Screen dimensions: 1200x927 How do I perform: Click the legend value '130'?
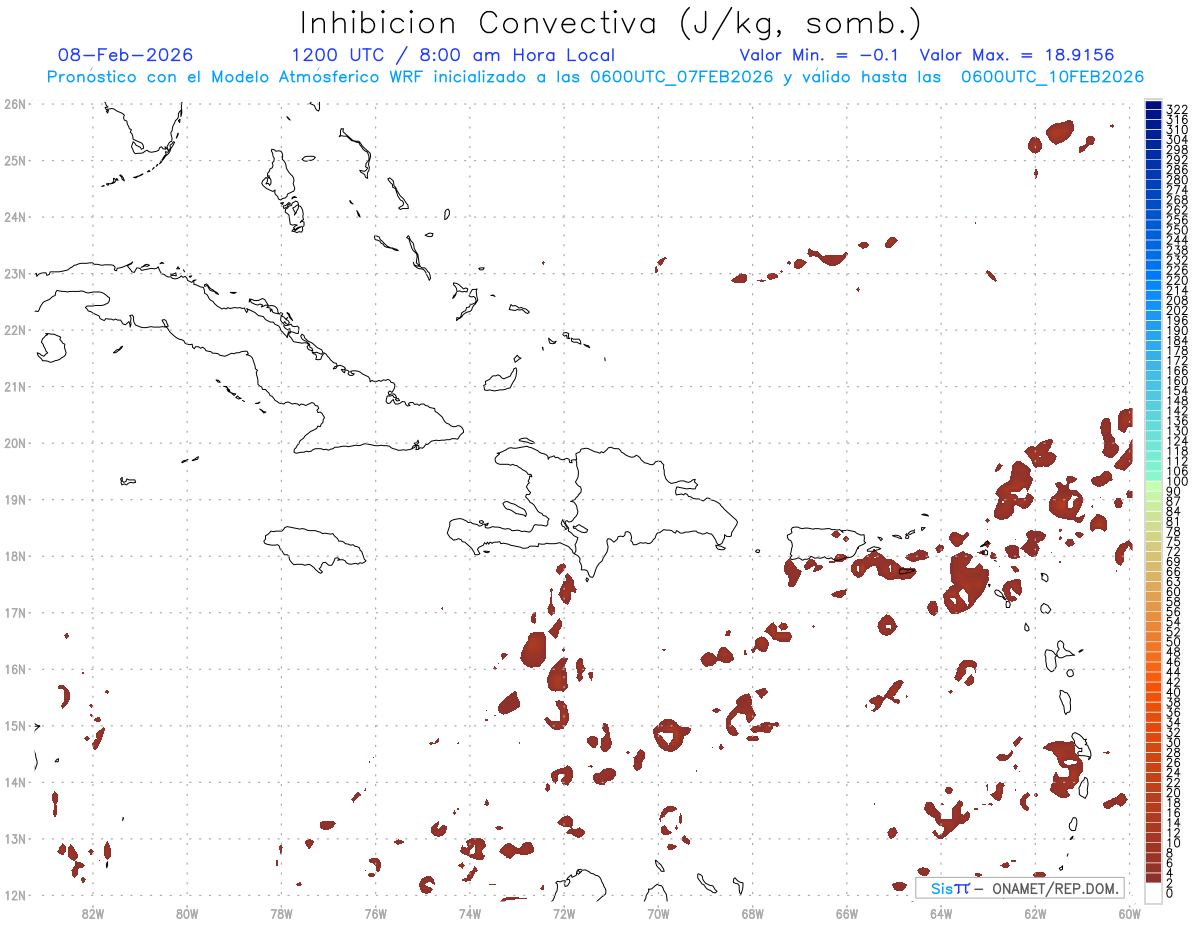(1176, 431)
